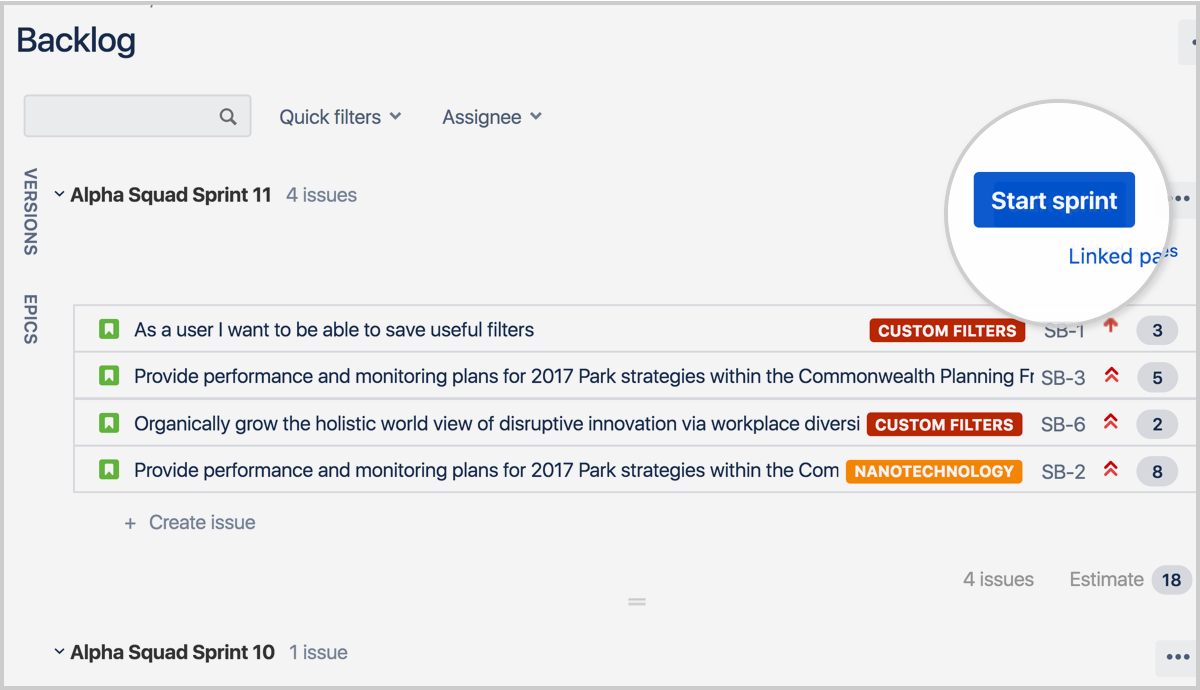Click the estimate badge showing 3 on SB-1
This screenshot has width=1200, height=690.
(1157, 329)
